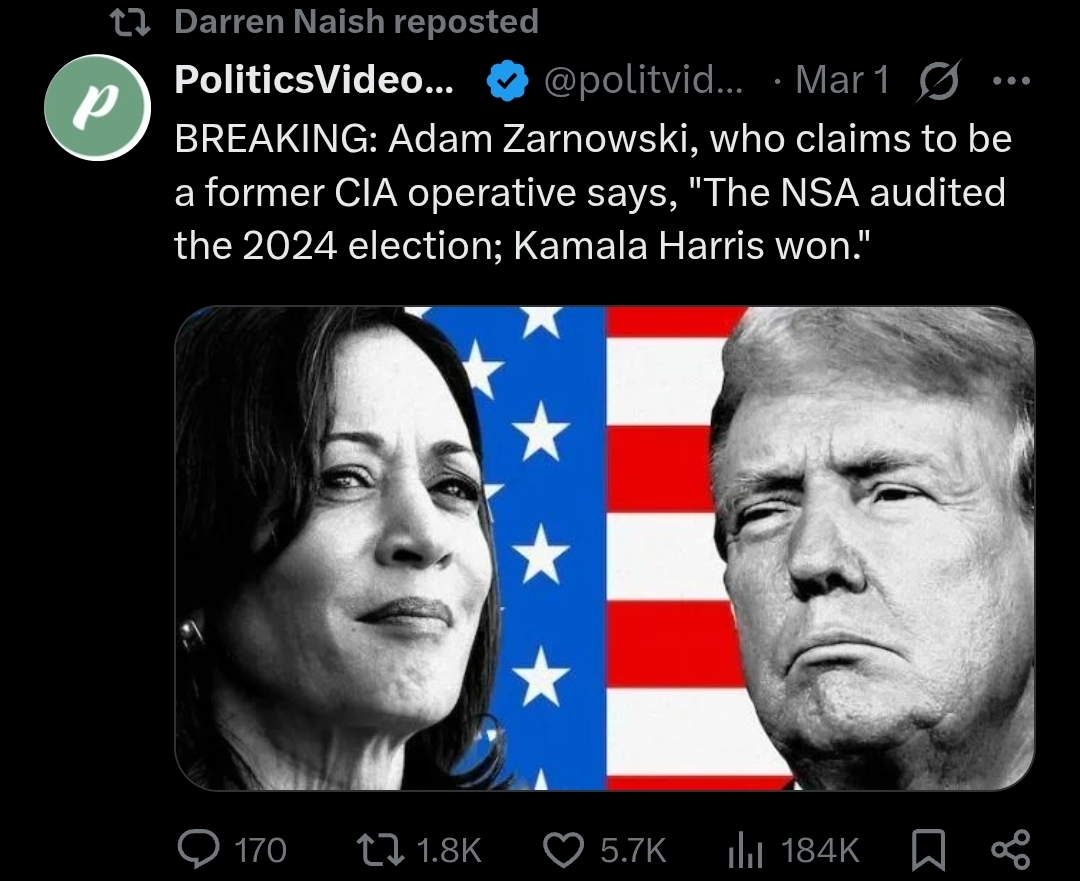
Task: Like the post with the heart icon
Action: pyautogui.click(x=564, y=850)
